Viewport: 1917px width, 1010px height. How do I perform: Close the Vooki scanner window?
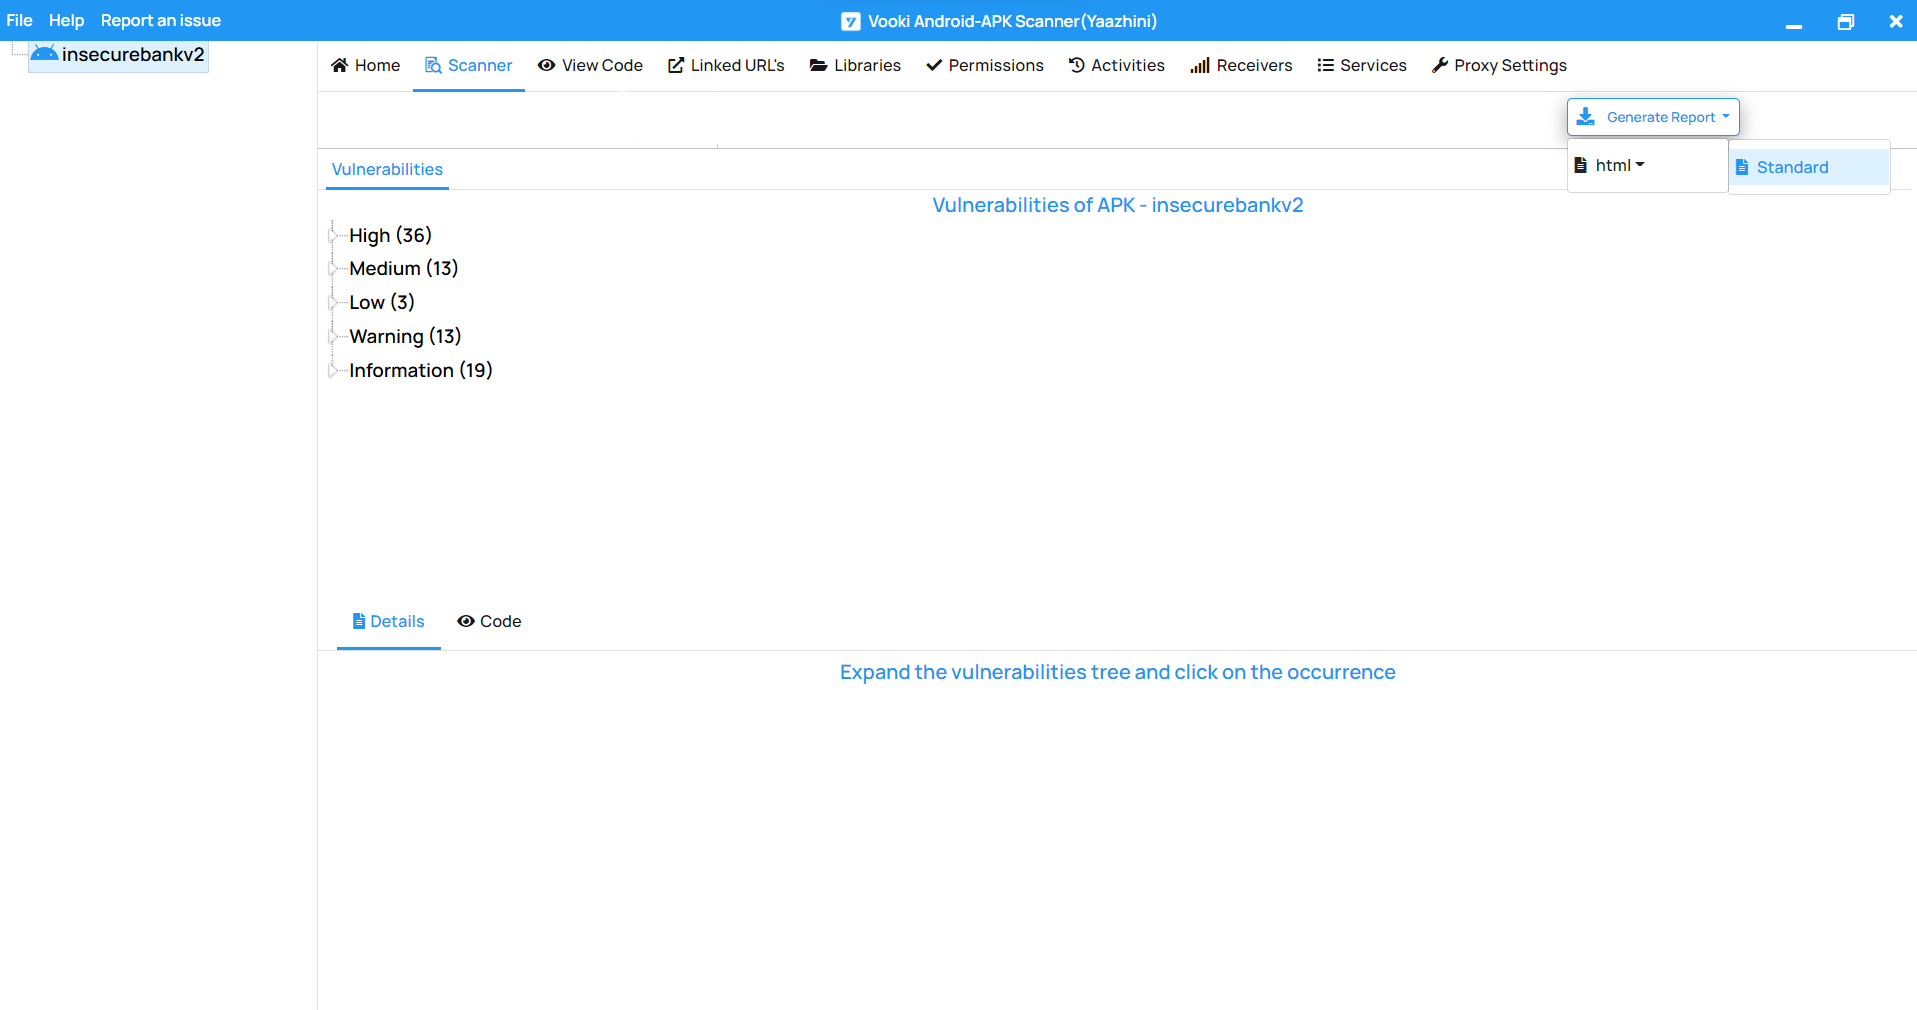[1896, 21]
